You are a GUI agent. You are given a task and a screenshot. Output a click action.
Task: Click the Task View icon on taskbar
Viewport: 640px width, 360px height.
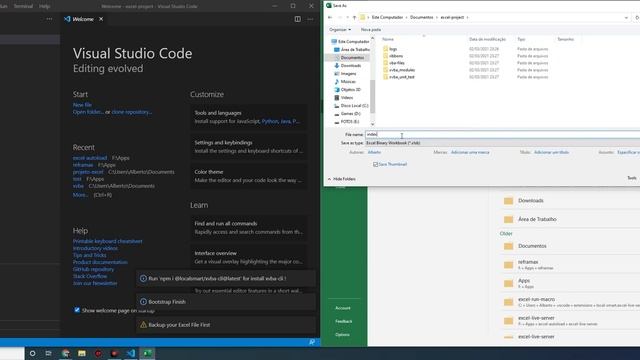click(x=49, y=353)
